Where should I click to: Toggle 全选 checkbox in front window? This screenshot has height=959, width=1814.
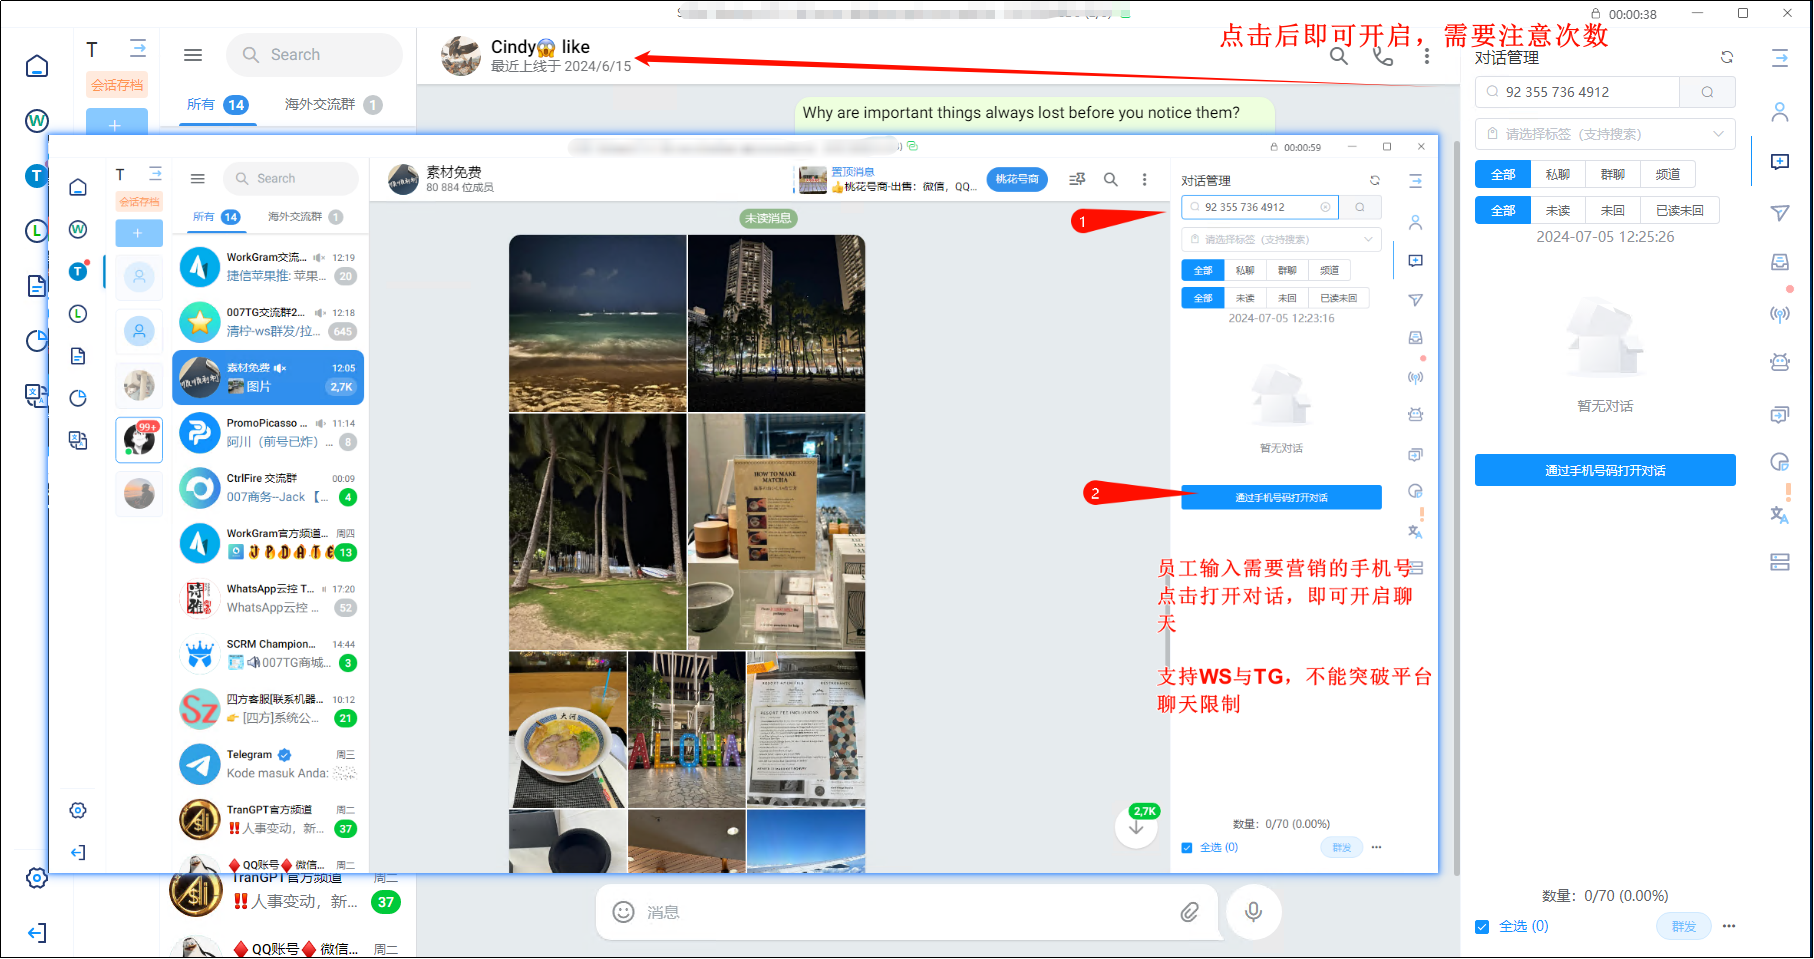[x=1187, y=848]
